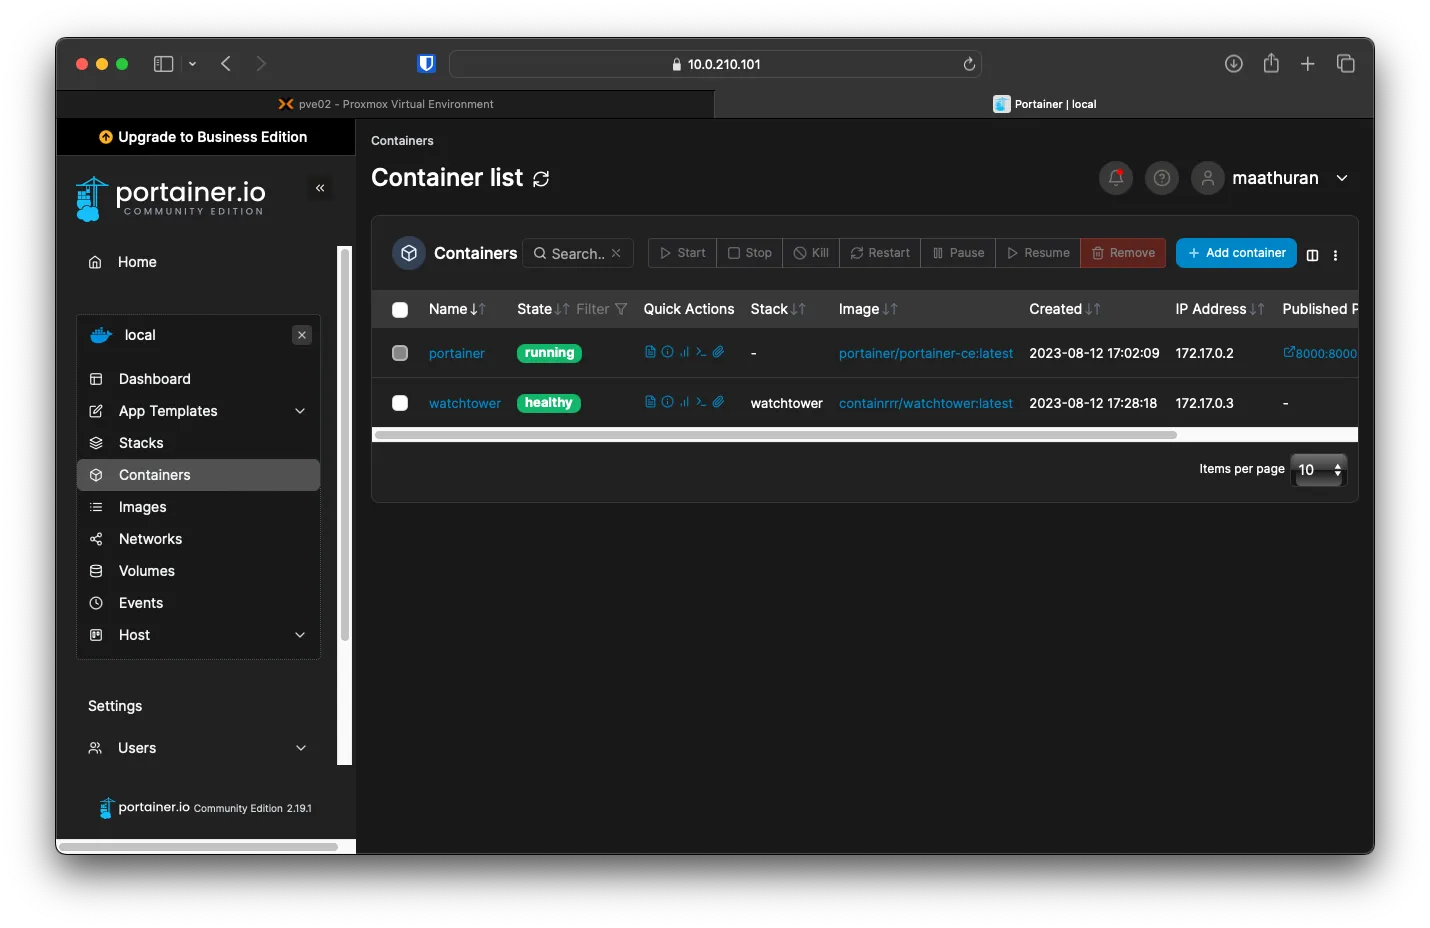Screen dimensions: 1430x928
Task: Open inspect icon for watchtower container
Action: coord(667,402)
